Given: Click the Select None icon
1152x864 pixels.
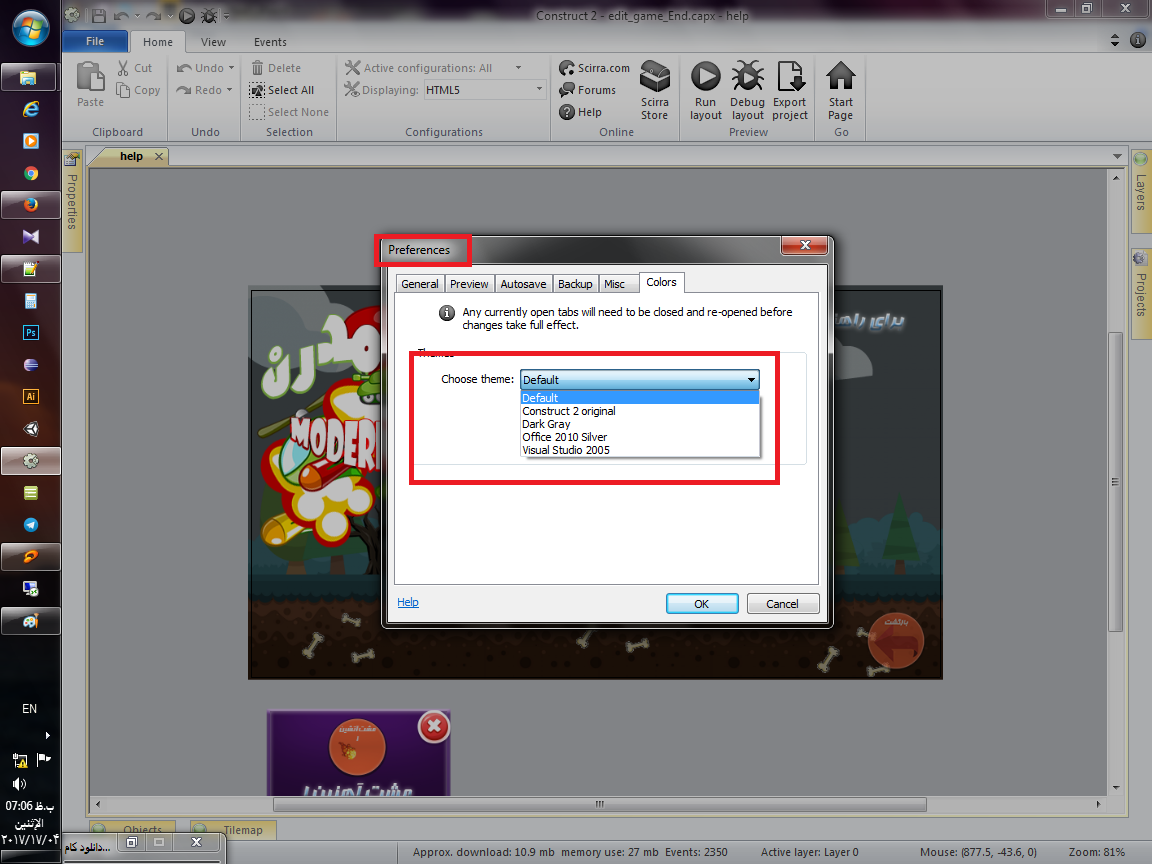Looking at the screenshot, I should [x=256, y=112].
